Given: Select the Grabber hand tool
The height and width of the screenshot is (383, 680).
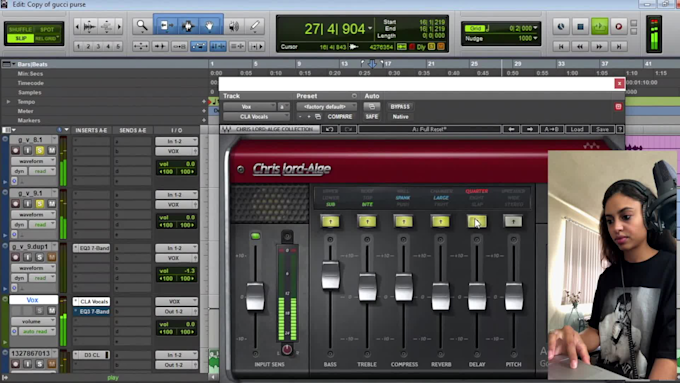Looking at the screenshot, I should [x=209, y=26].
